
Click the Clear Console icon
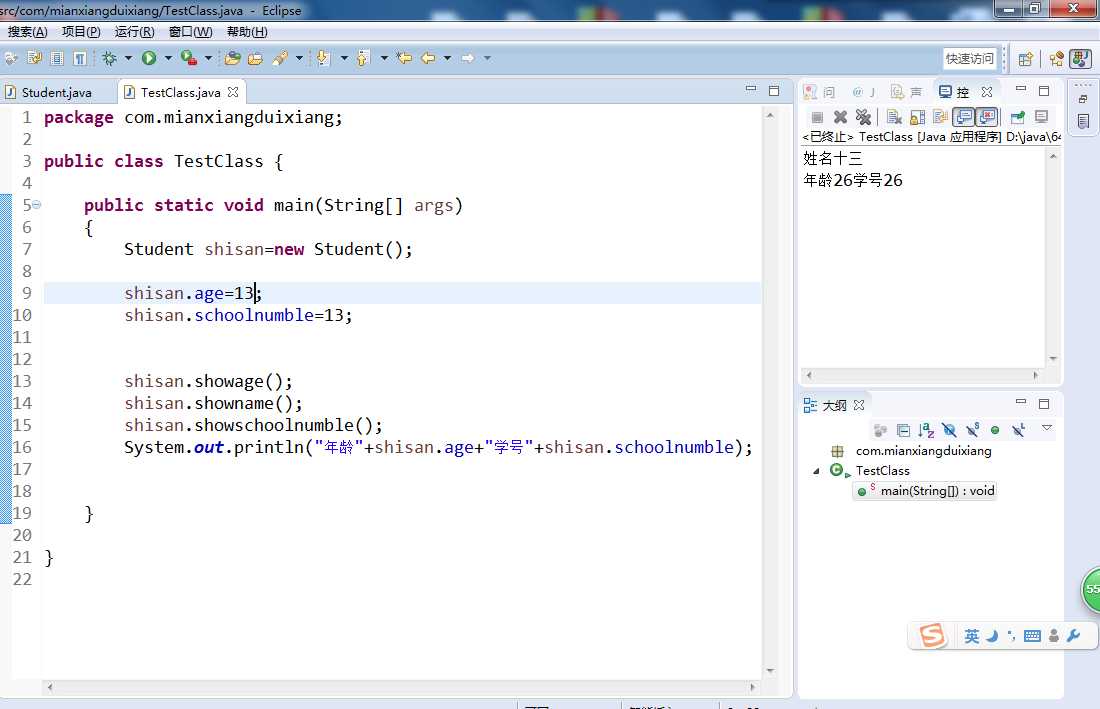click(x=894, y=117)
